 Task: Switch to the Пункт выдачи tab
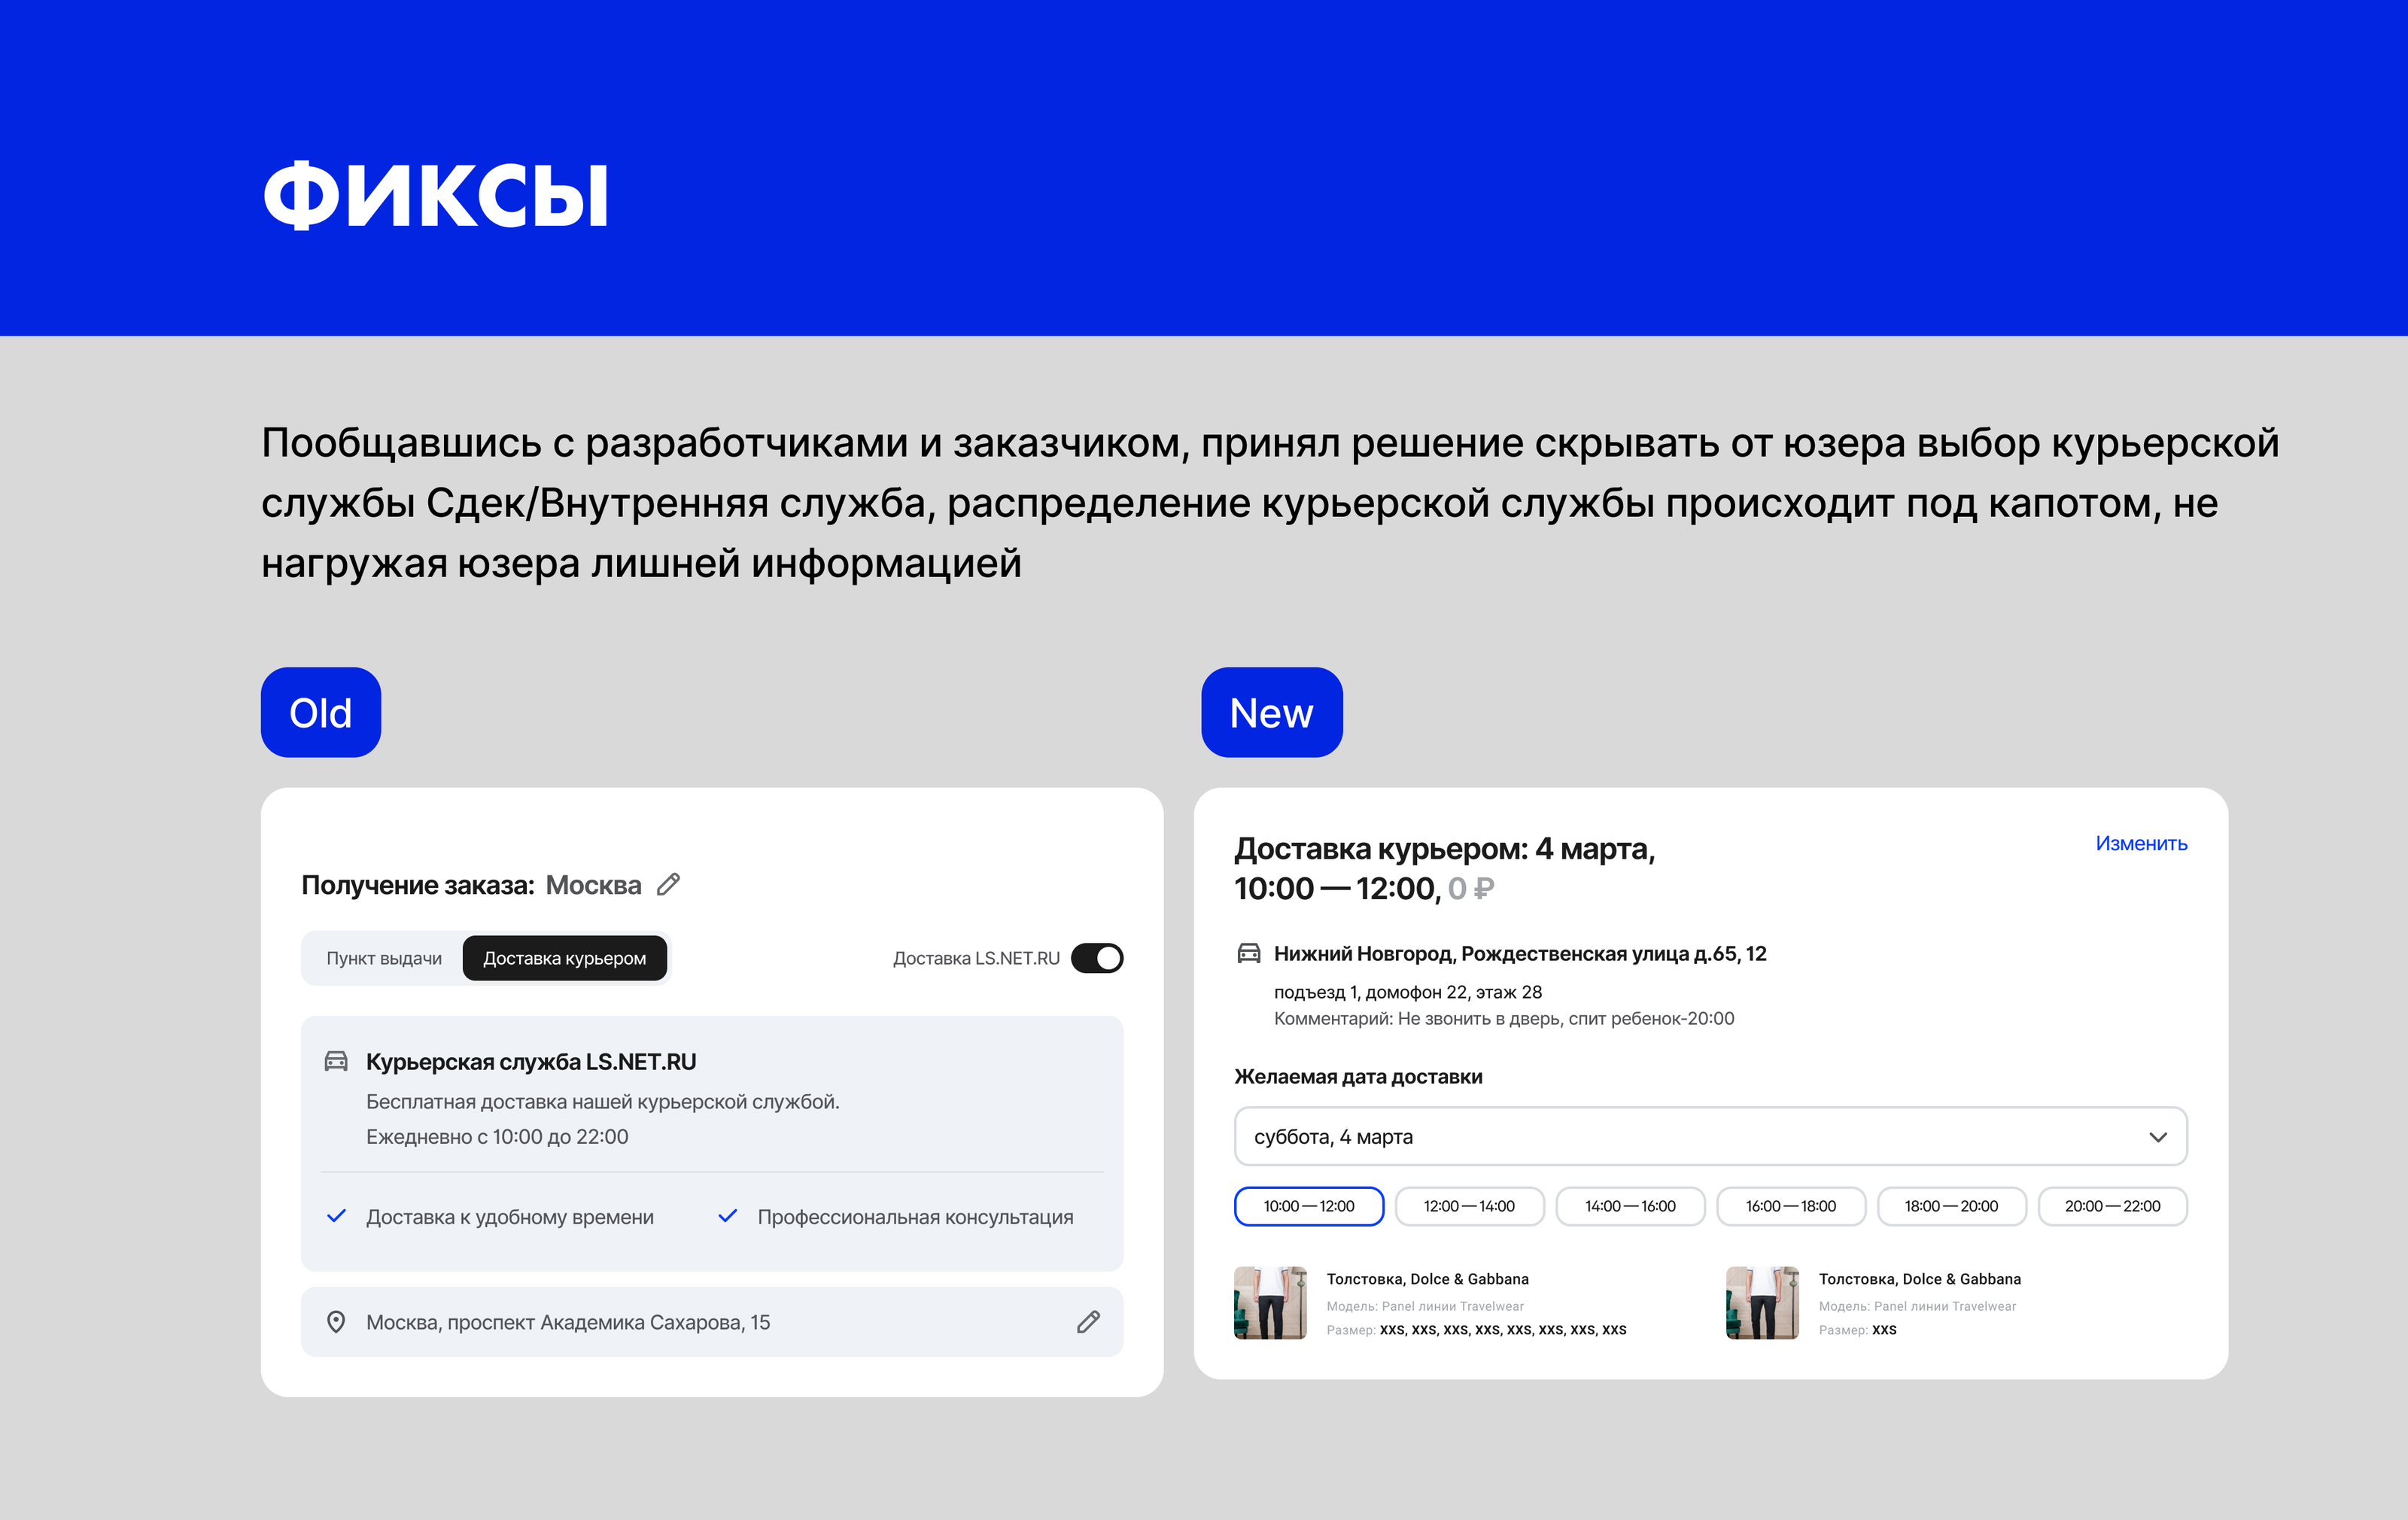(x=384, y=958)
